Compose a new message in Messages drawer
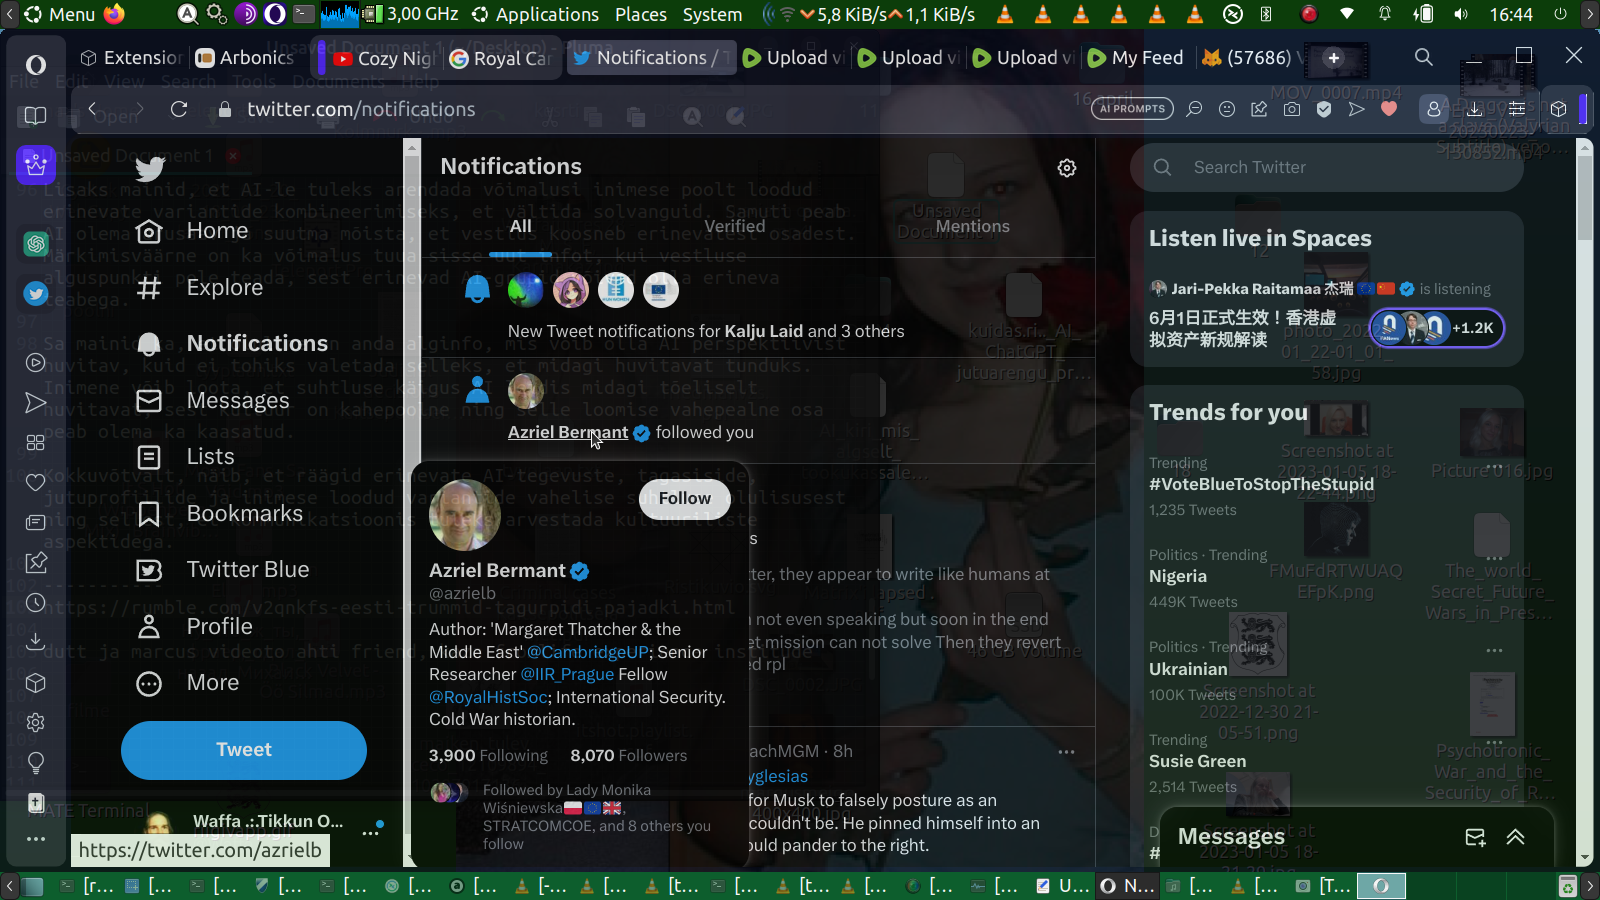 1475,837
